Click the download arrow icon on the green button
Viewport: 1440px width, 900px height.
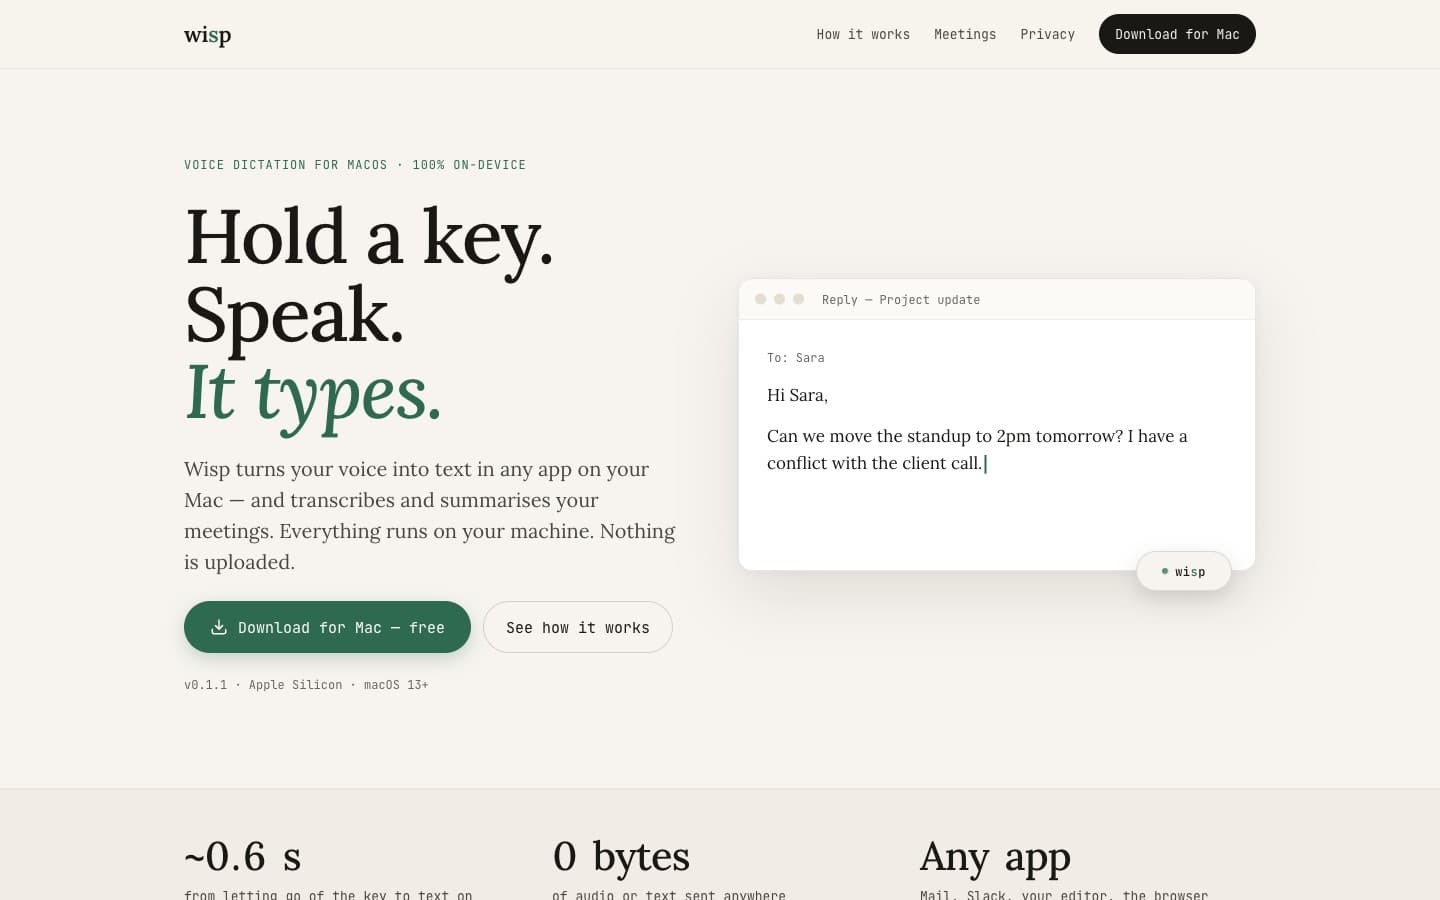[x=219, y=627]
